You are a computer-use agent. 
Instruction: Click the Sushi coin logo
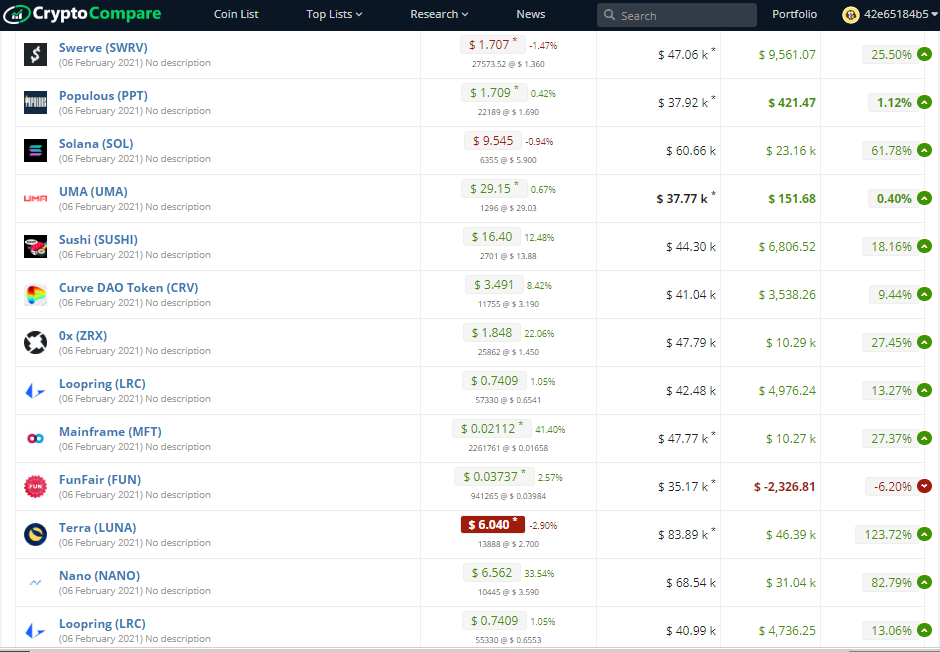coord(35,246)
